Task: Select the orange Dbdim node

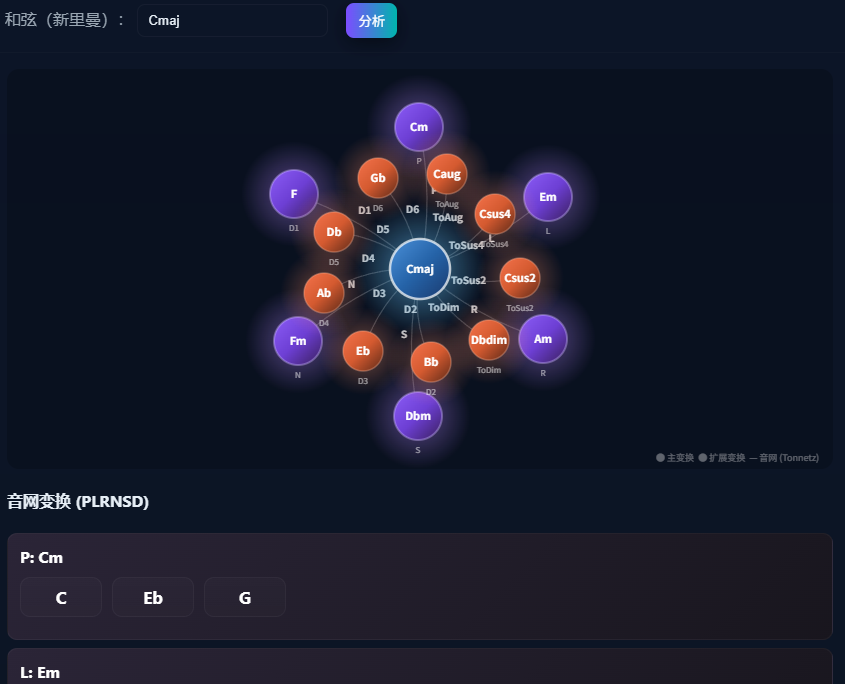Action: point(489,340)
